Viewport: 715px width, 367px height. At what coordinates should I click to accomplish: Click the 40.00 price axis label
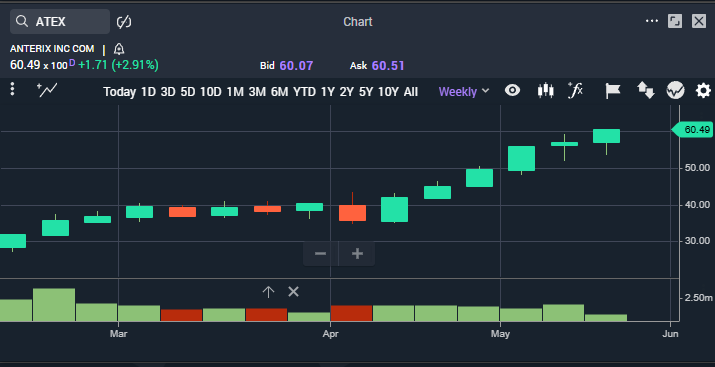(x=697, y=205)
